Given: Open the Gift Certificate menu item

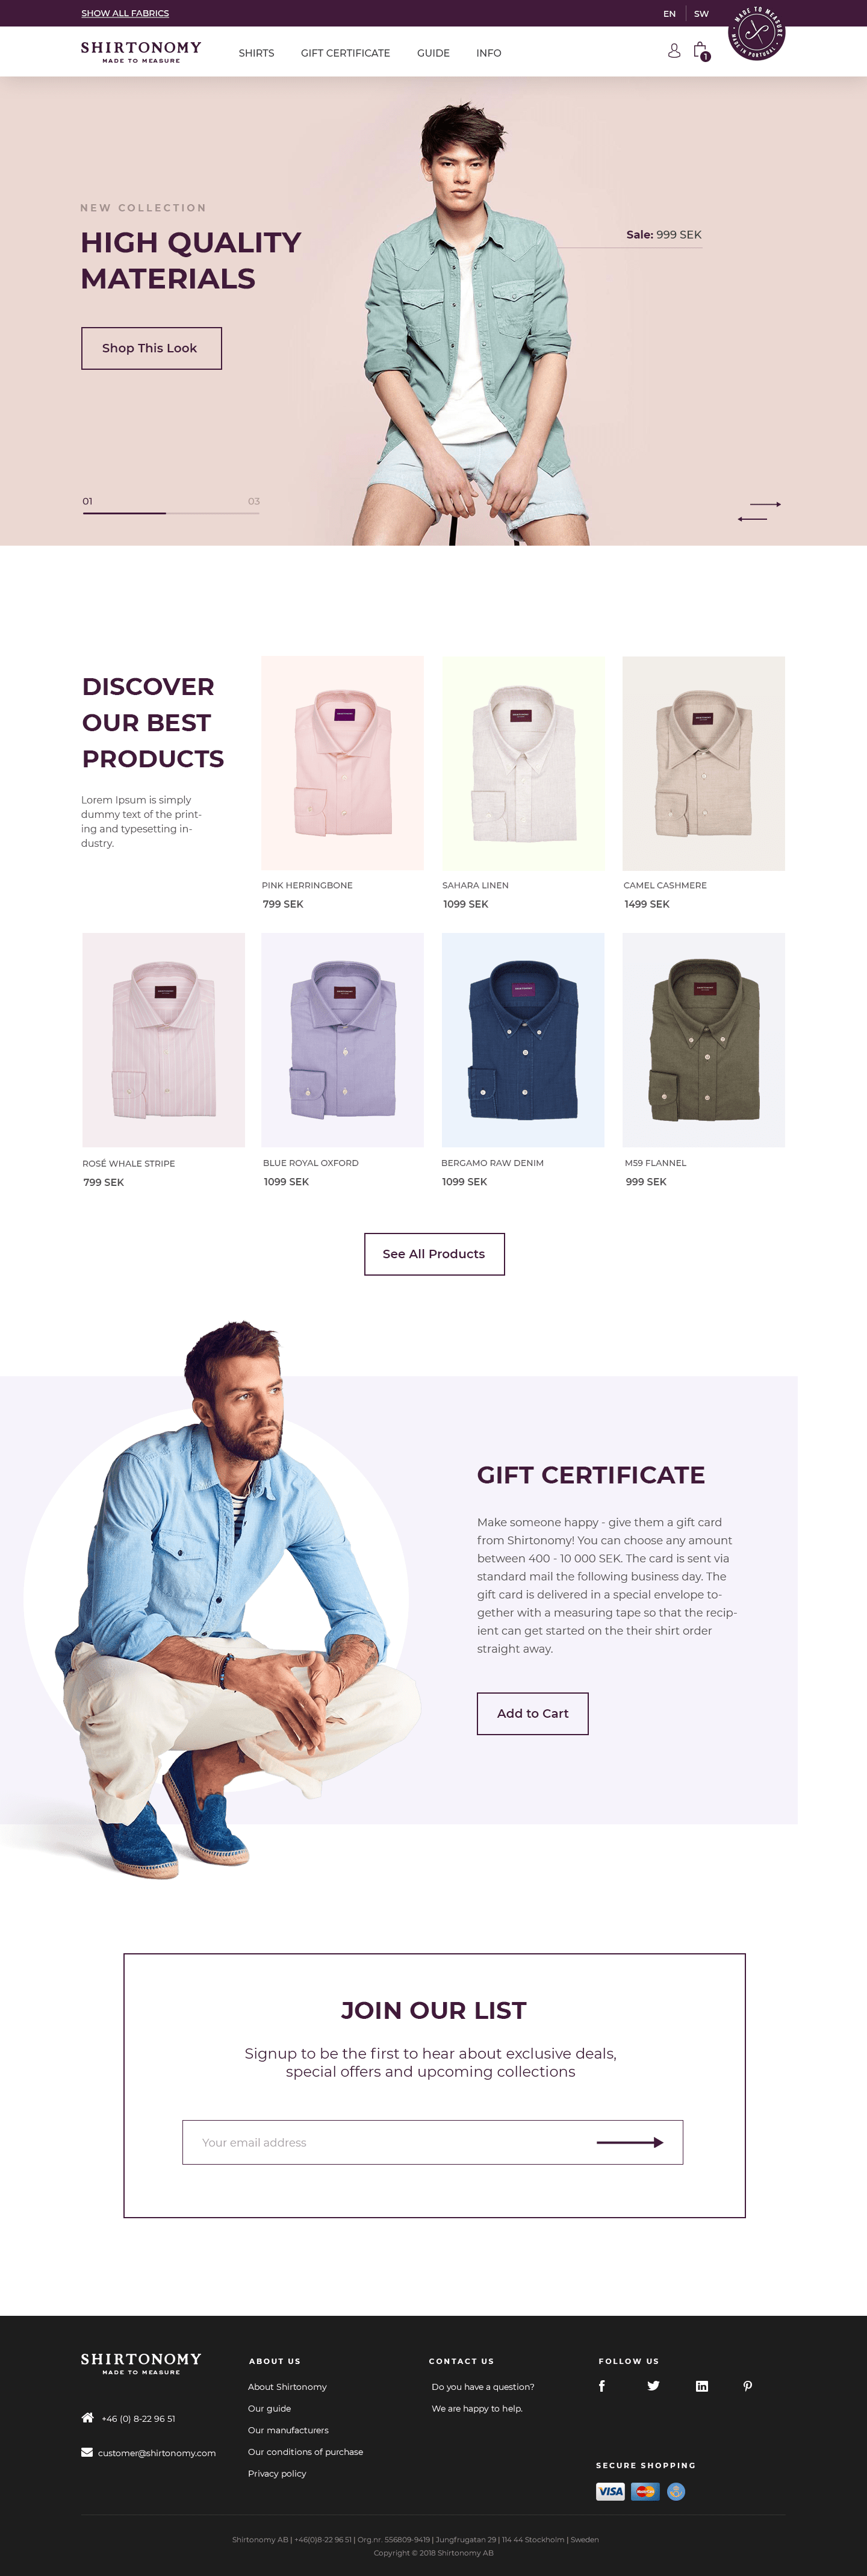Looking at the screenshot, I should point(345,53).
